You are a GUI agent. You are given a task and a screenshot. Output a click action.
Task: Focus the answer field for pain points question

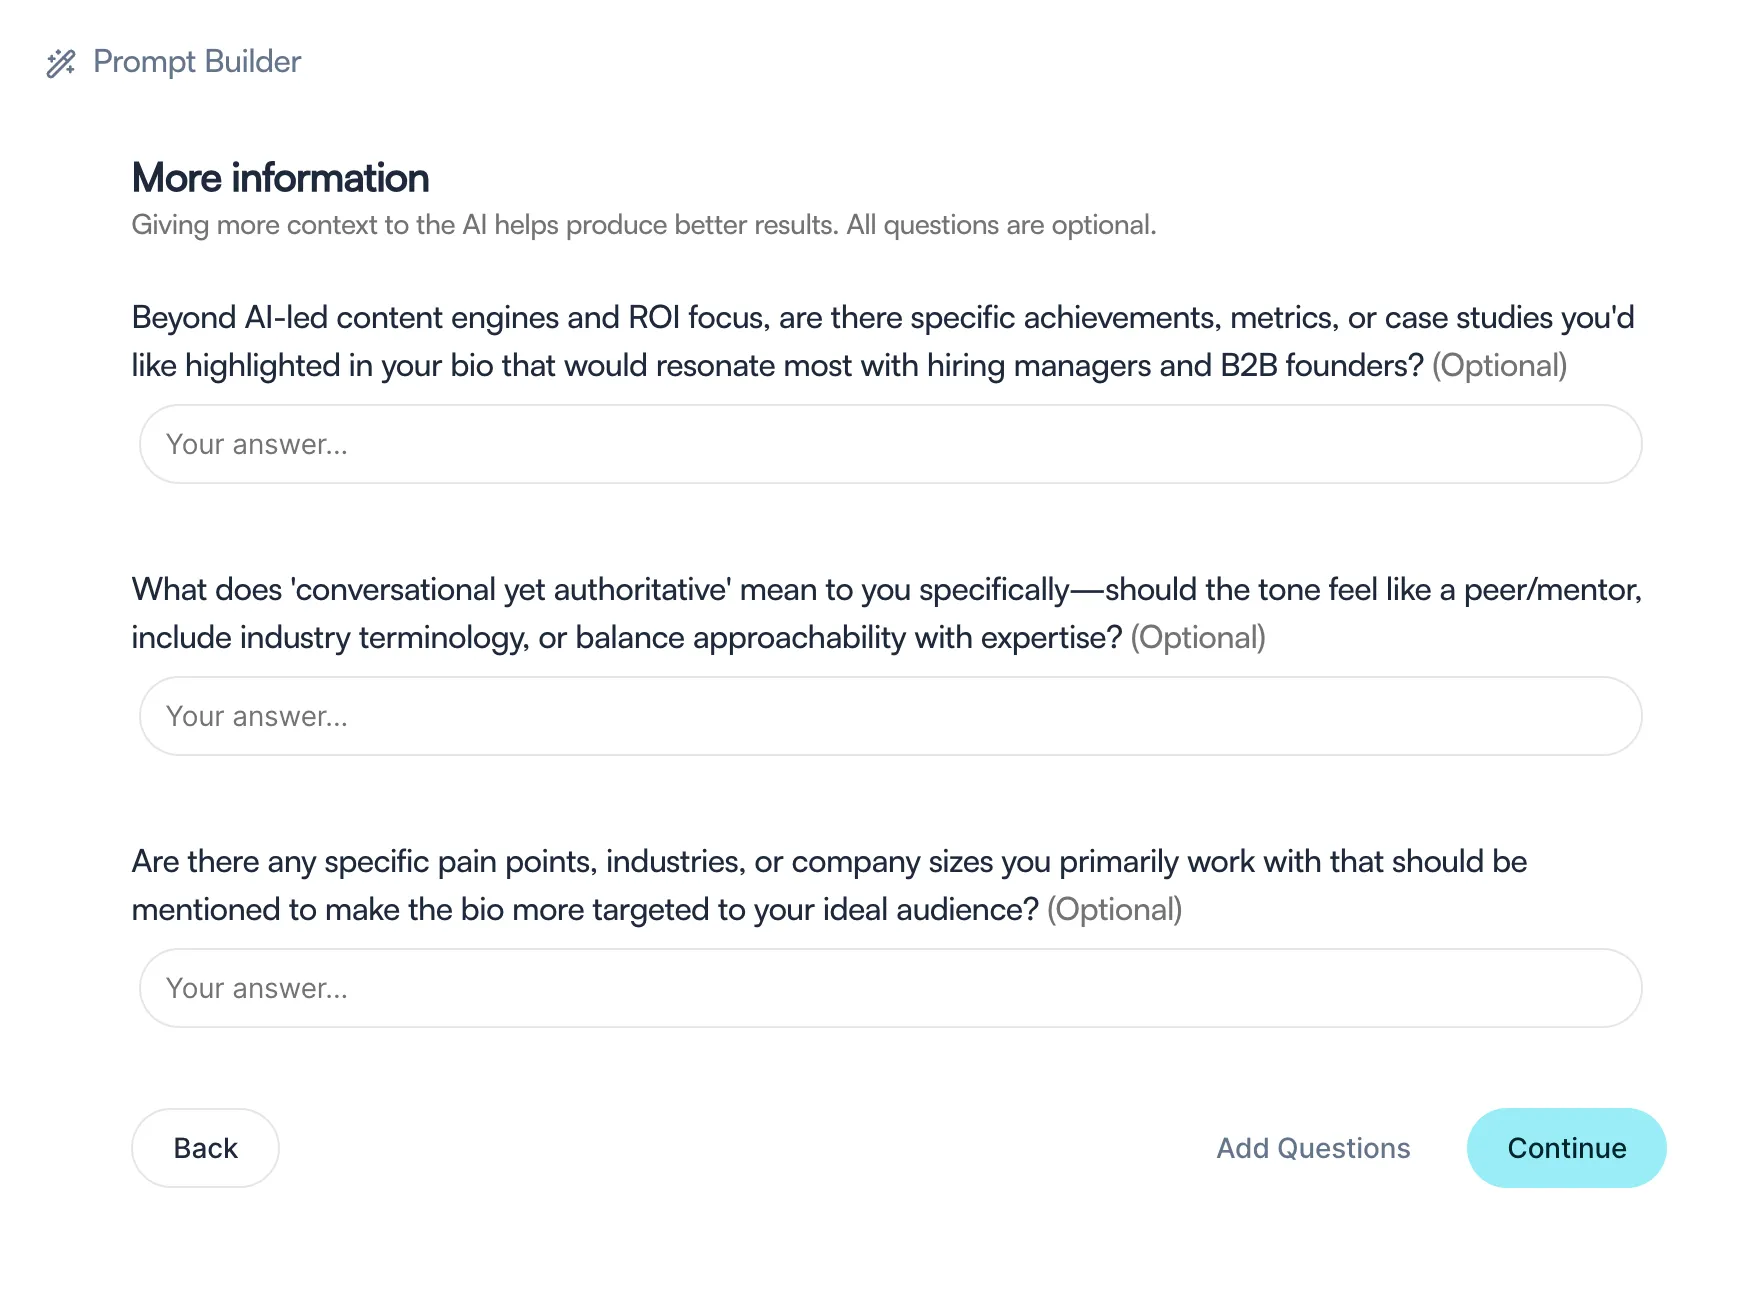pyautogui.click(x=890, y=988)
